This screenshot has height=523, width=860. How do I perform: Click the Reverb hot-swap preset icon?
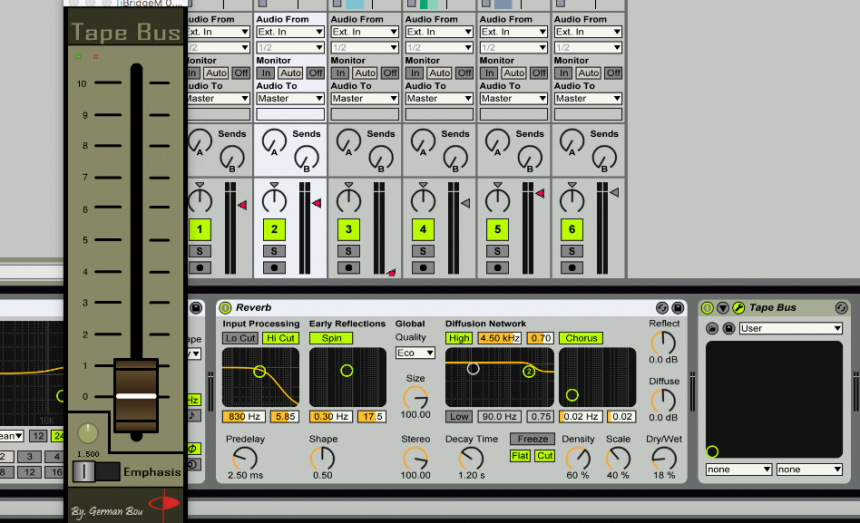click(661, 308)
